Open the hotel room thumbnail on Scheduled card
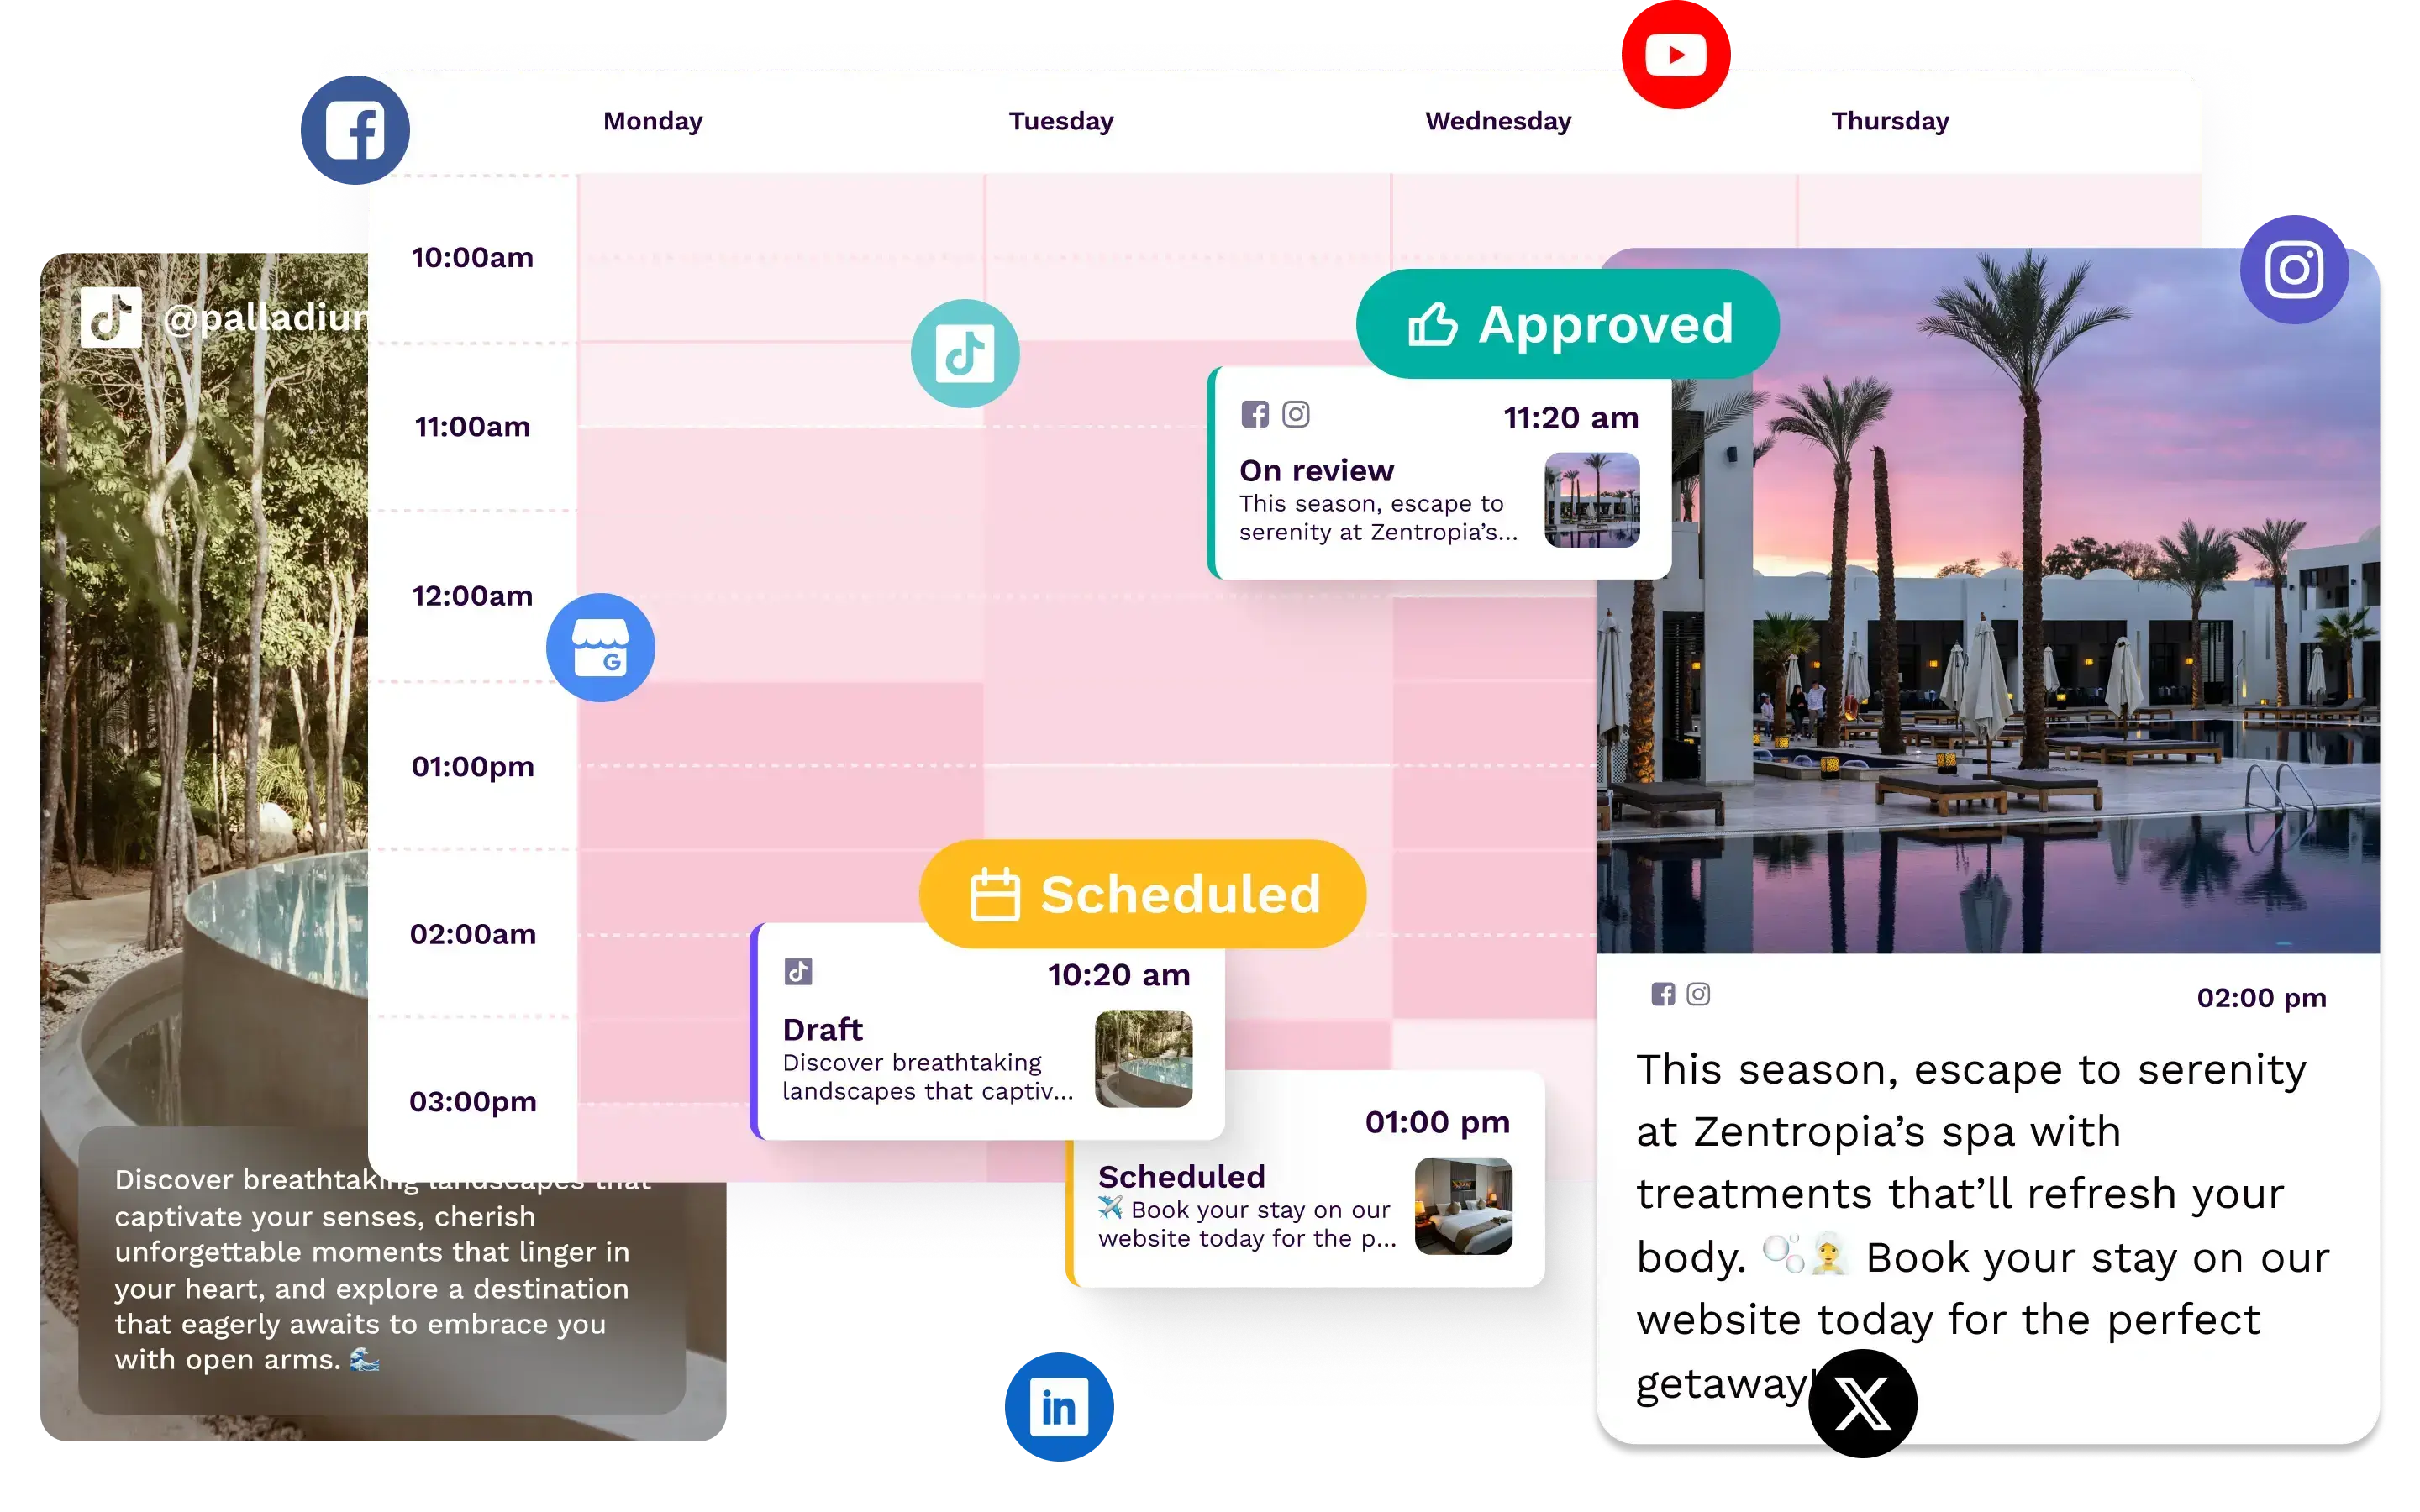 click(1463, 1206)
